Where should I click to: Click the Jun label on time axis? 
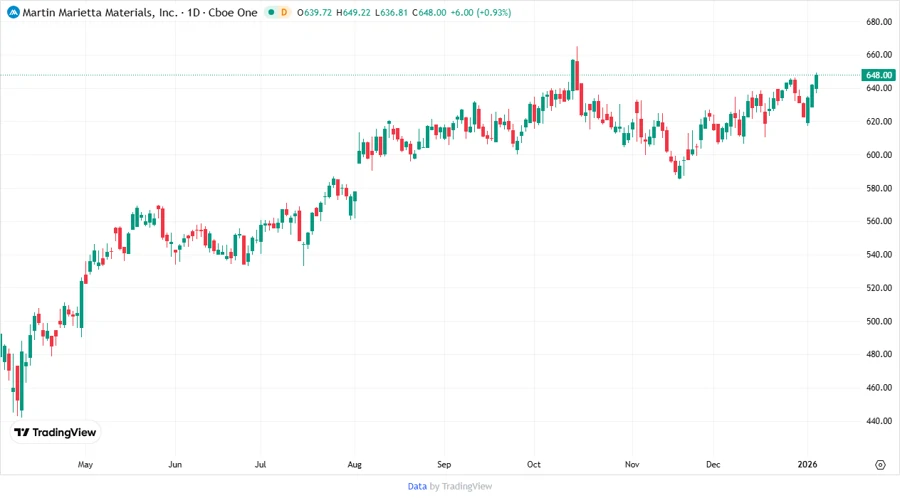click(175, 464)
